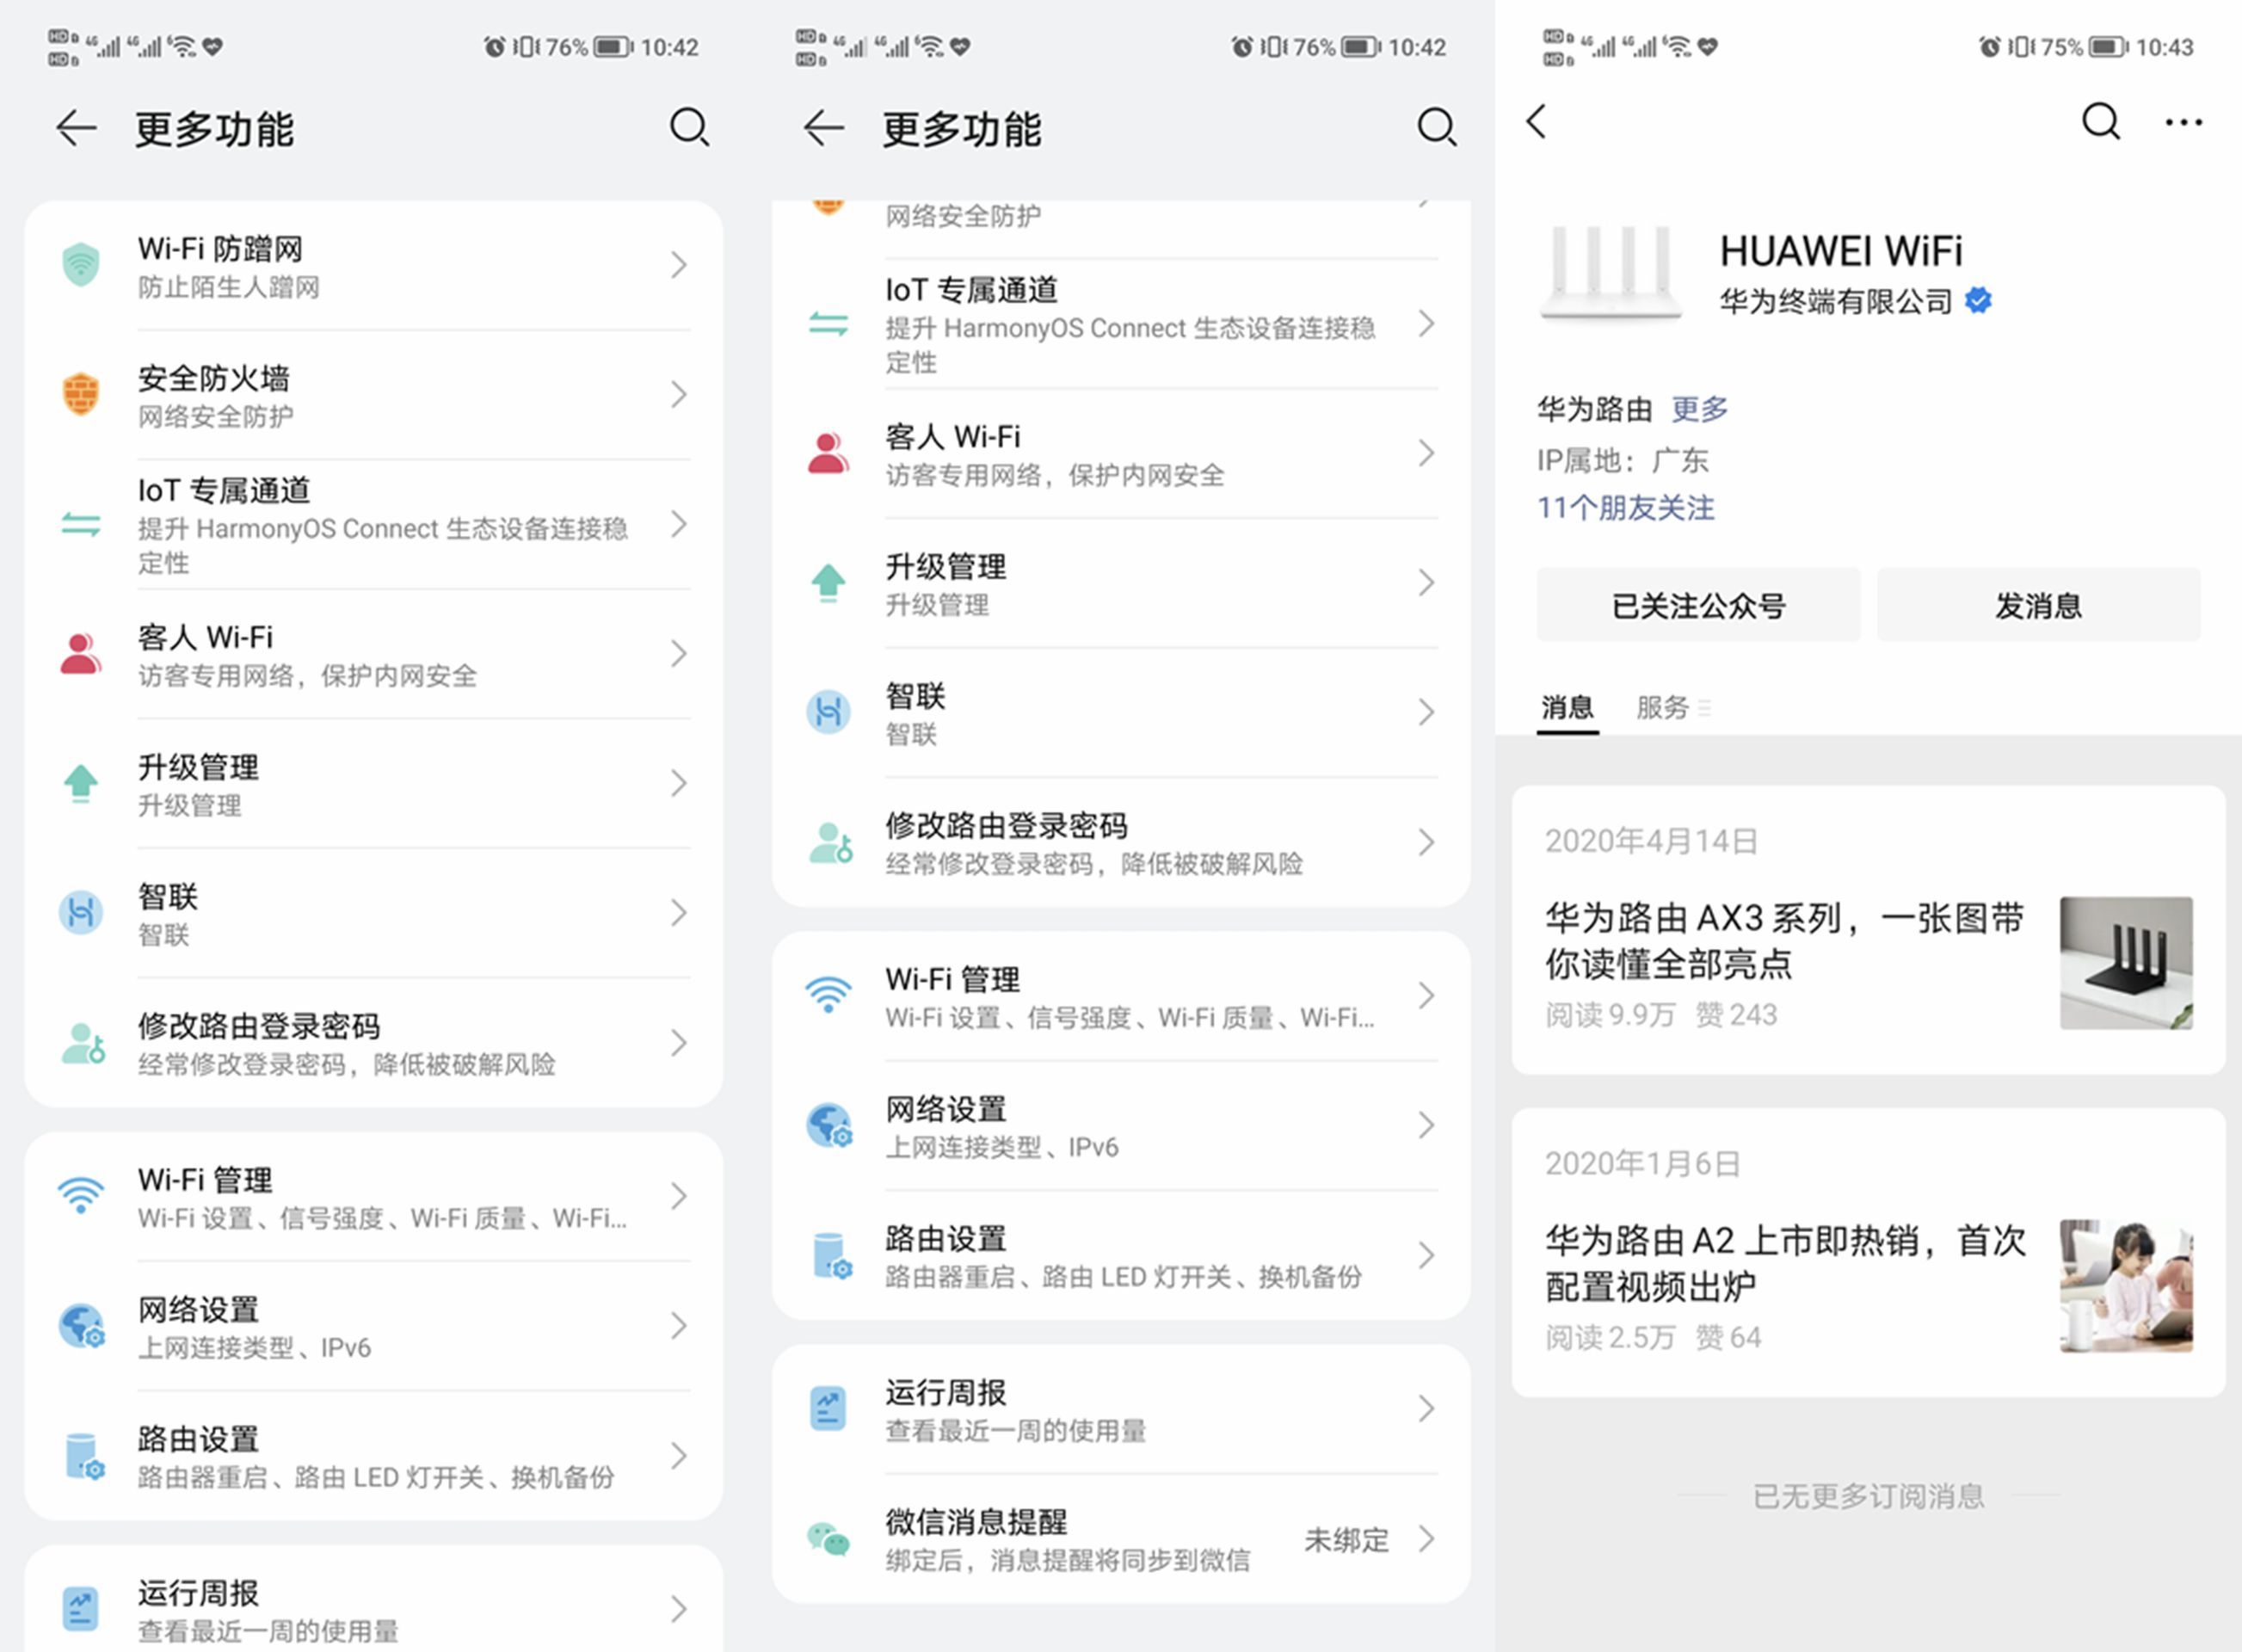
Task: Tap AX3 router article thumbnail
Action: (x=2126, y=963)
